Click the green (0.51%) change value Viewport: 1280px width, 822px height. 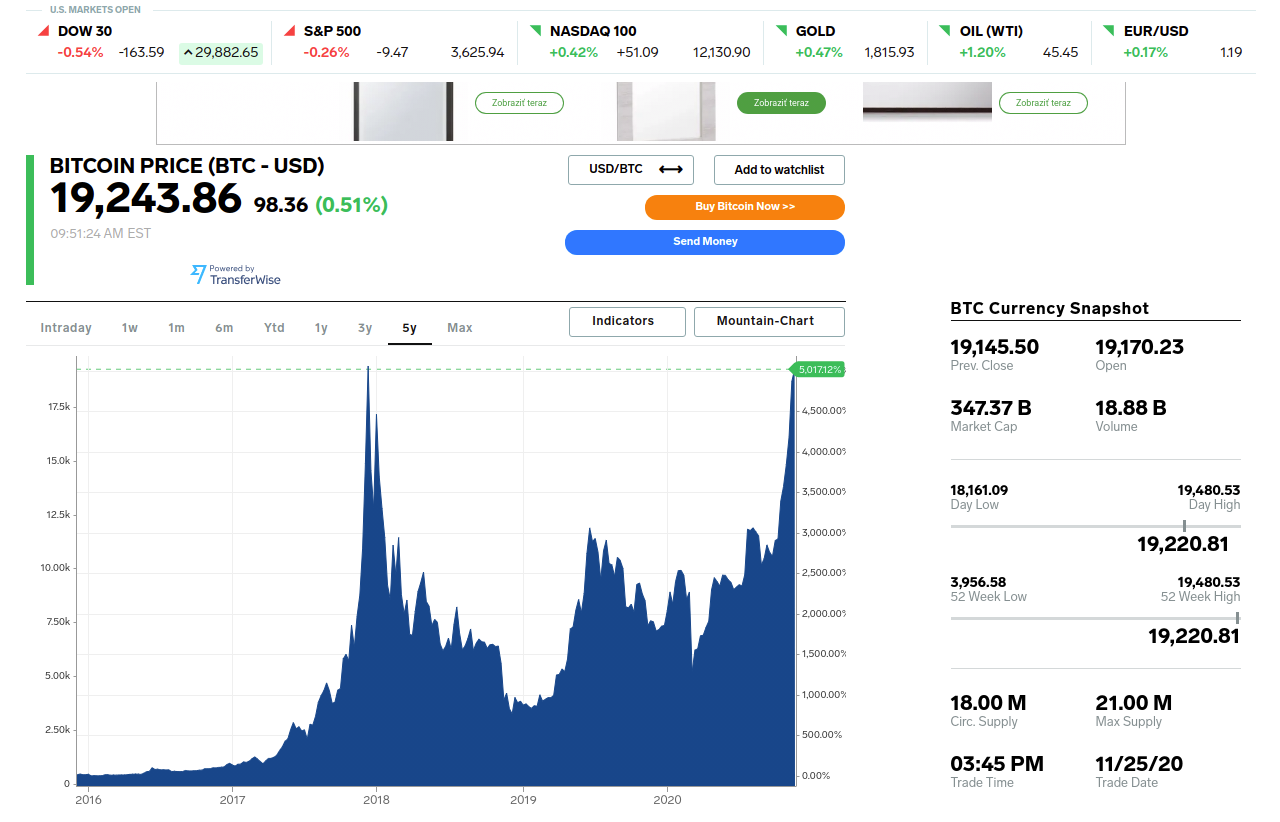pos(351,205)
